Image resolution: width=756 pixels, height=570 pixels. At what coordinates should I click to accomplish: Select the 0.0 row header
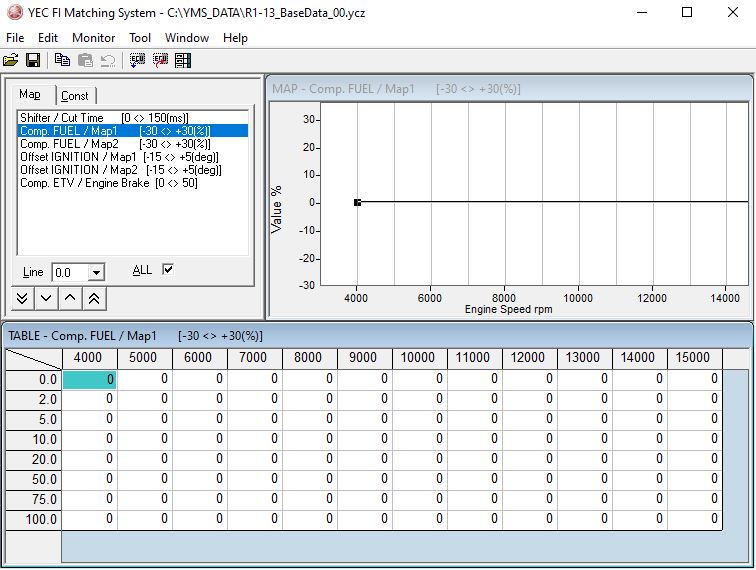34,380
